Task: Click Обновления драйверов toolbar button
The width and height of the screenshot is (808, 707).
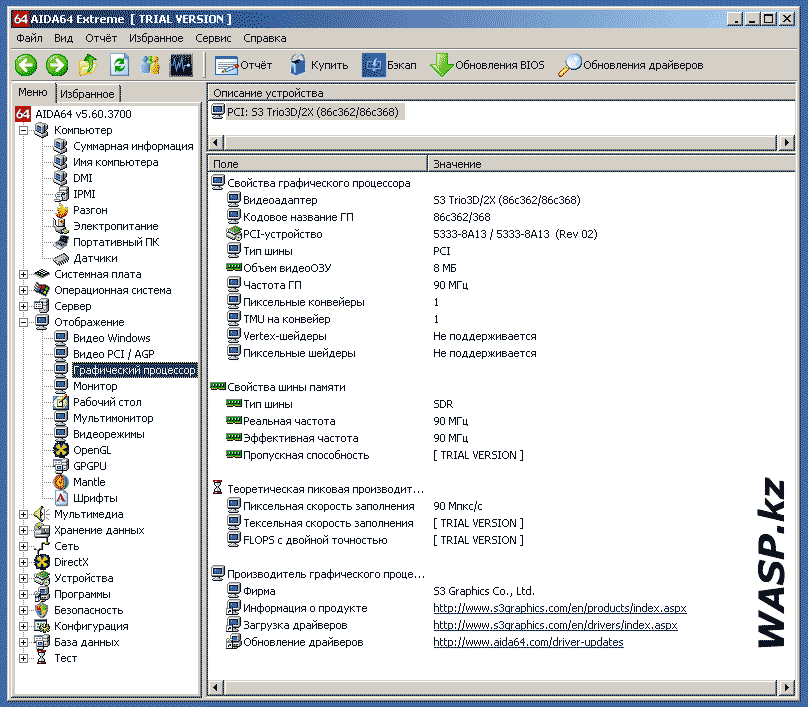Action: [630, 65]
